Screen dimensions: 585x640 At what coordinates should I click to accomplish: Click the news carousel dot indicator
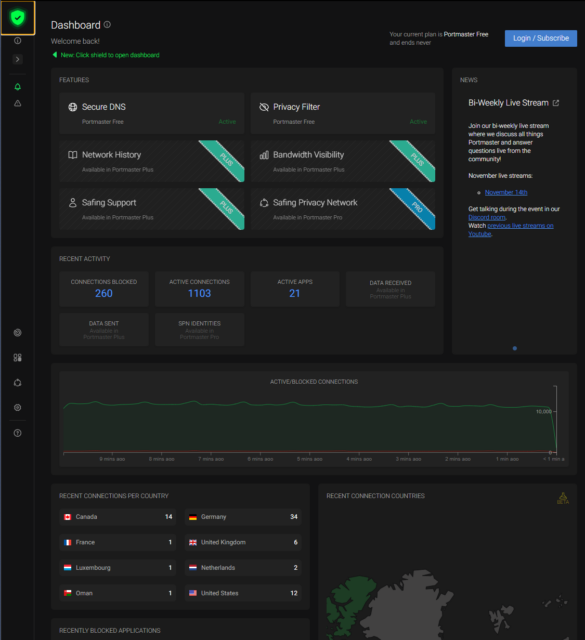(x=515, y=348)
